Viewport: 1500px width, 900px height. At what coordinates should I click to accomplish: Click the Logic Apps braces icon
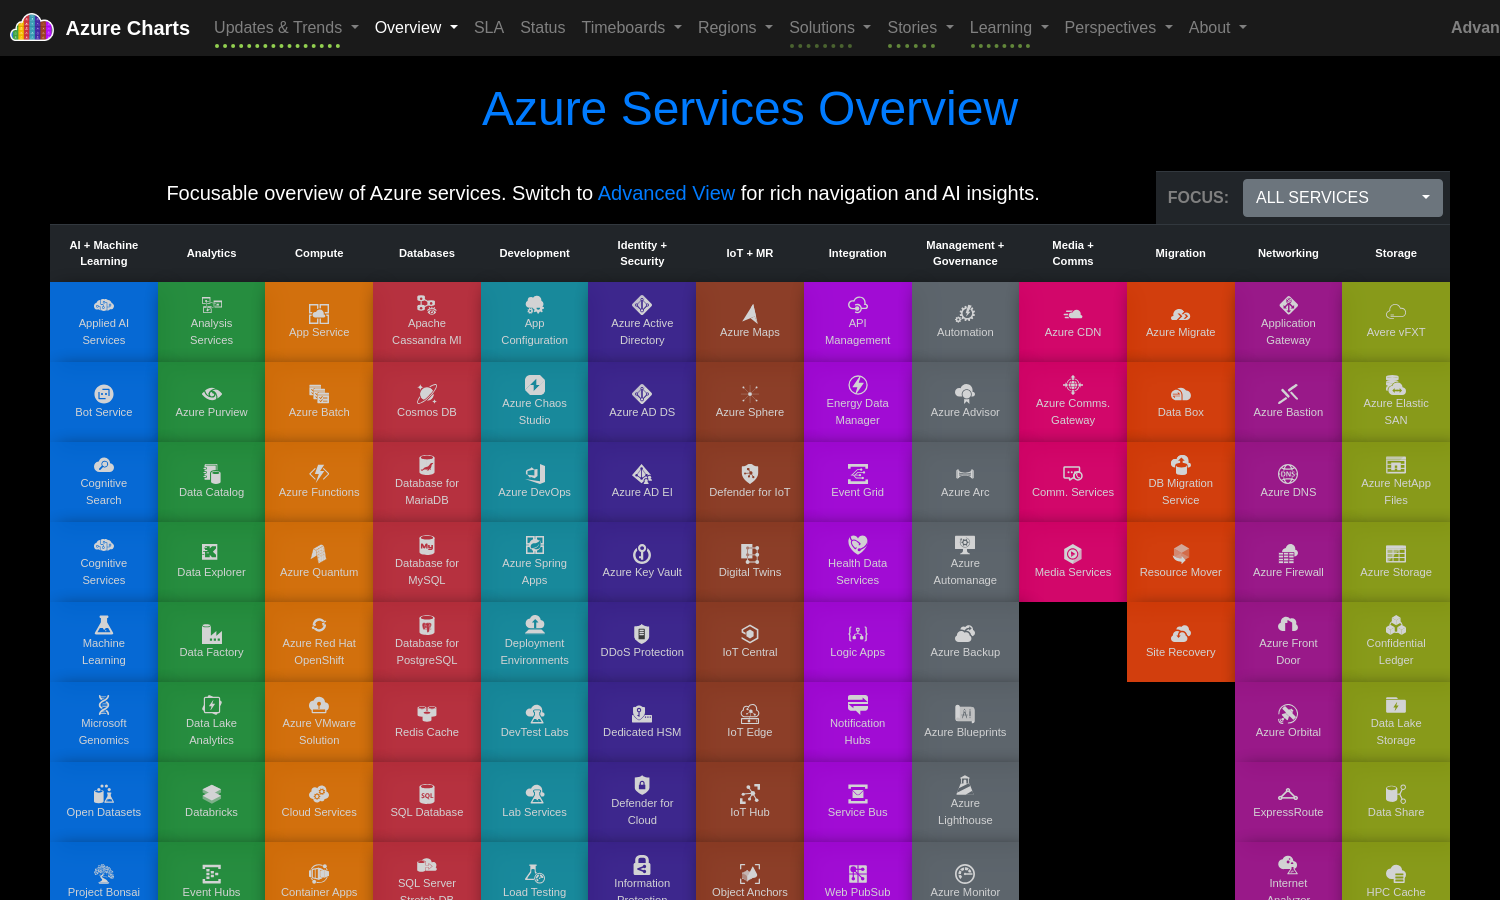coord(857,634)
